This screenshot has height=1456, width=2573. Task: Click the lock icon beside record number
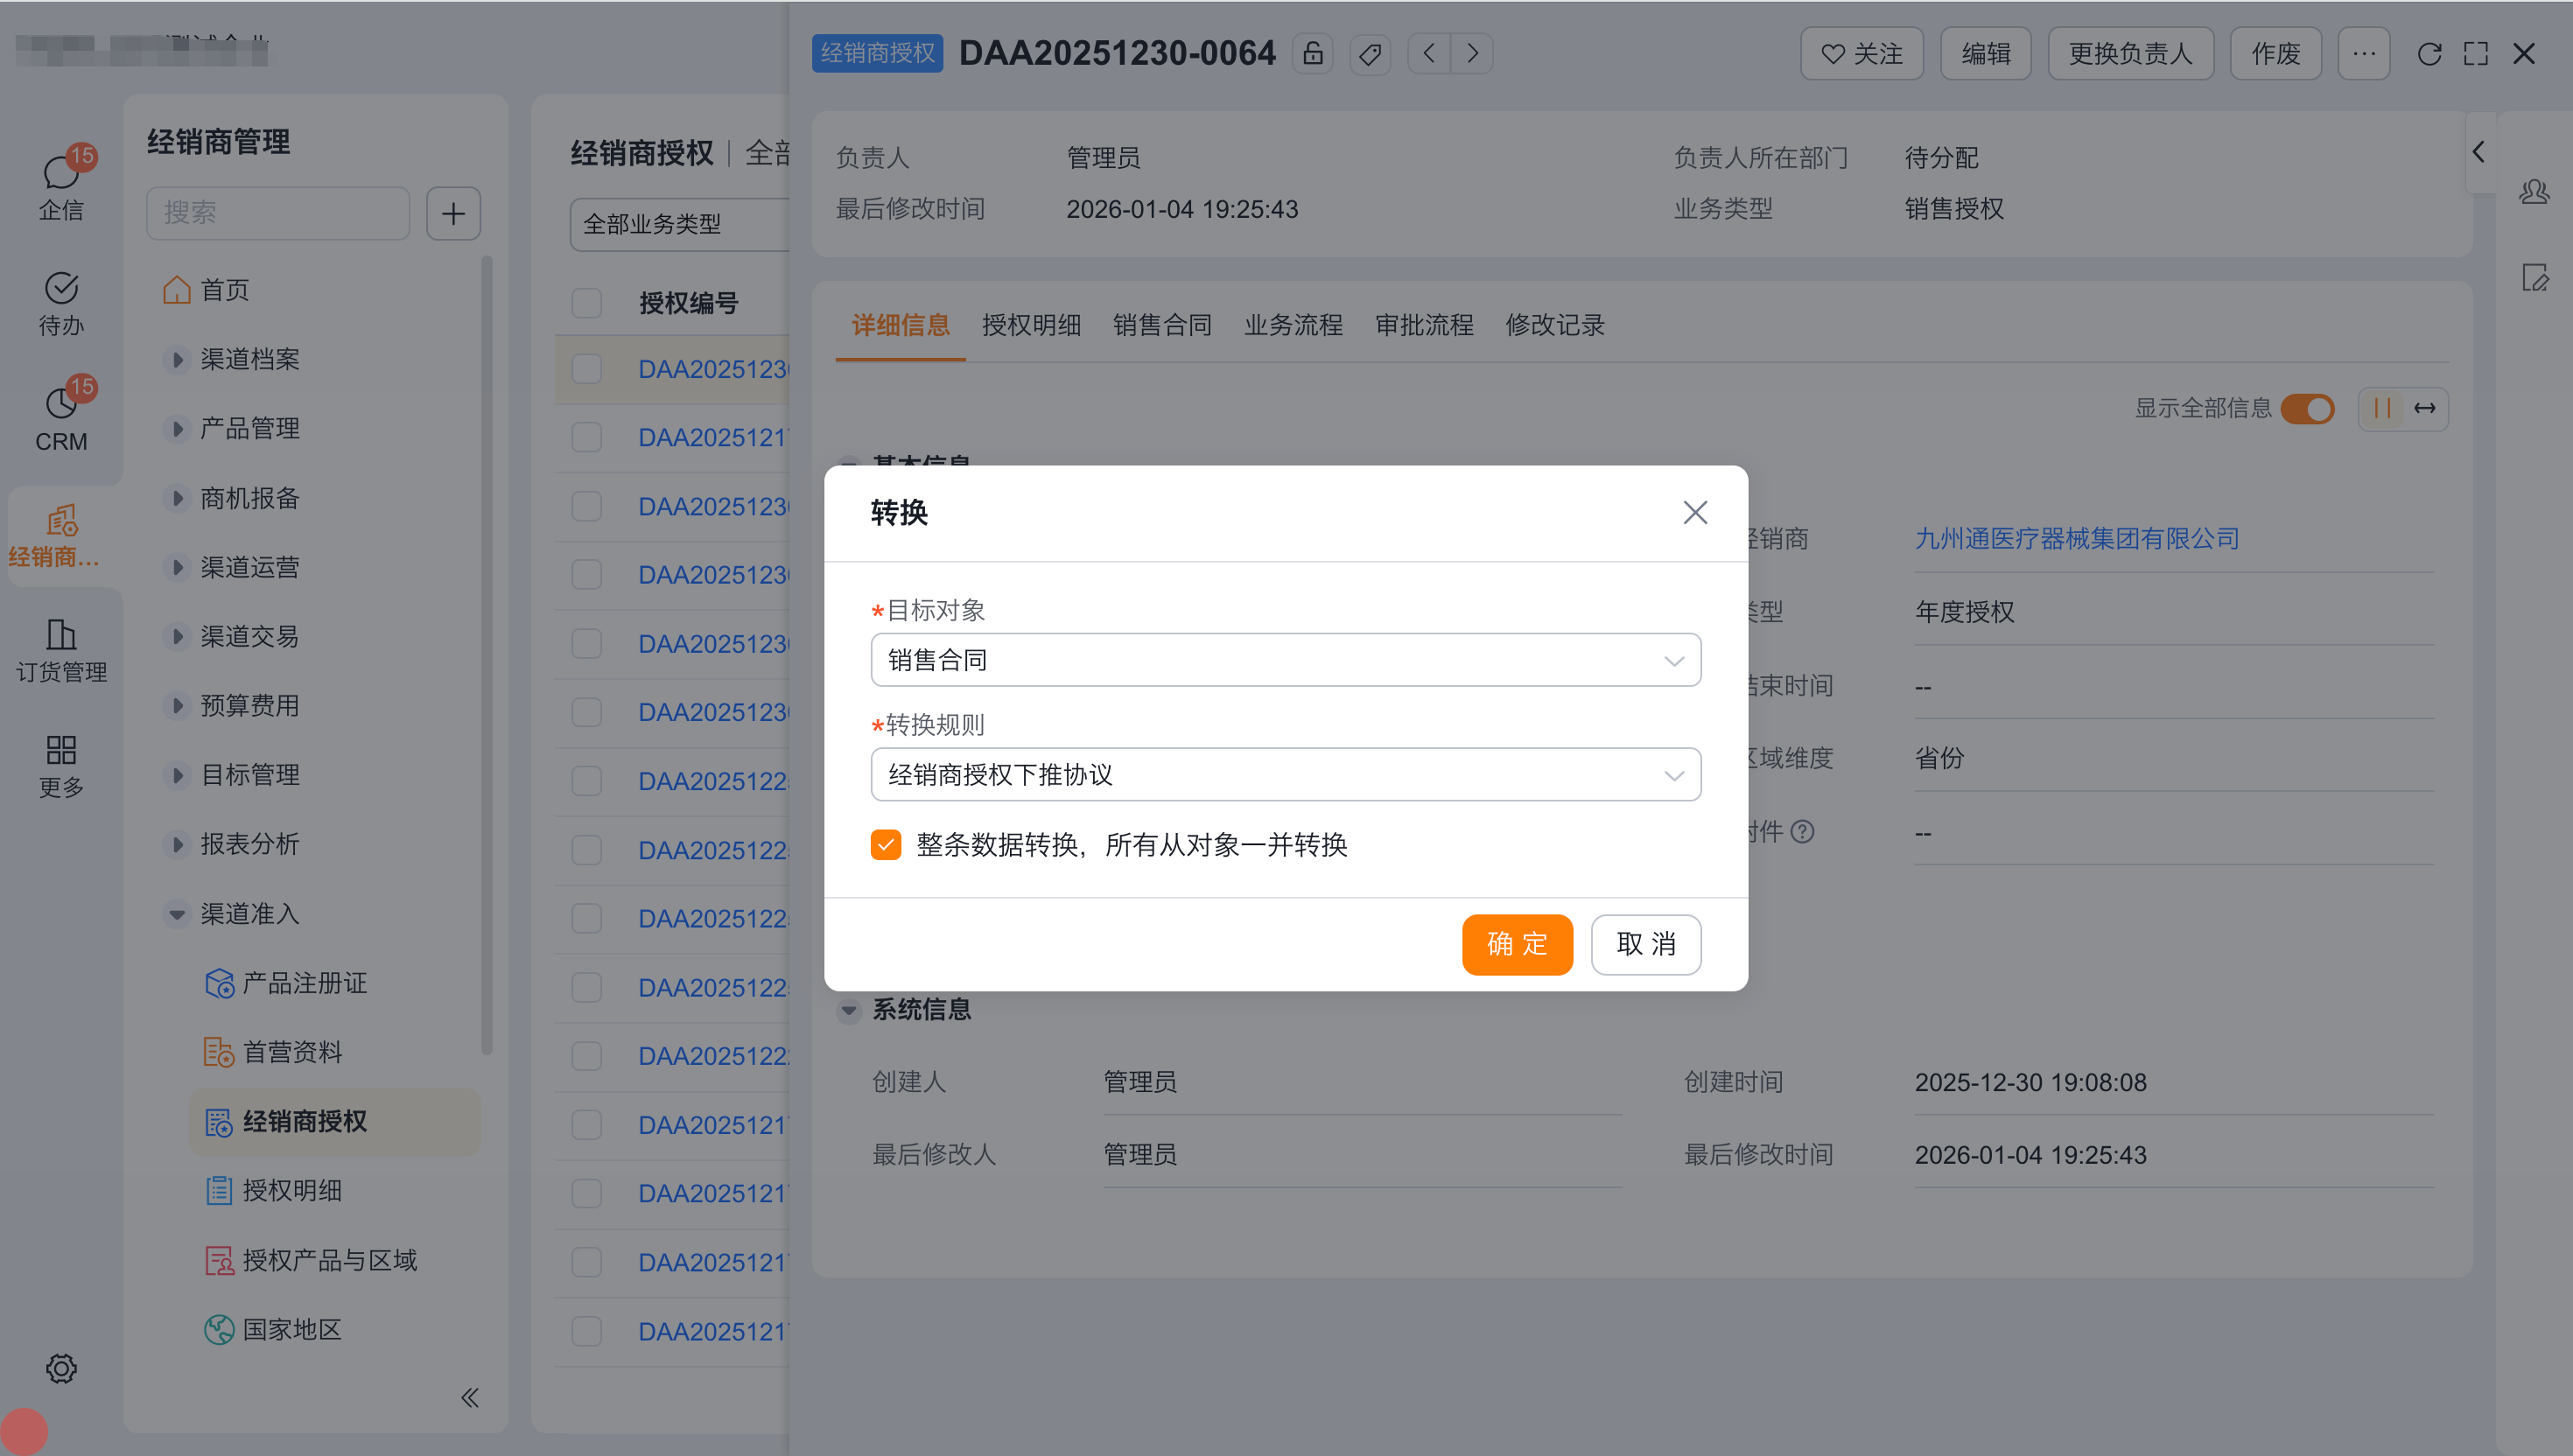(x=1312, y=54)
